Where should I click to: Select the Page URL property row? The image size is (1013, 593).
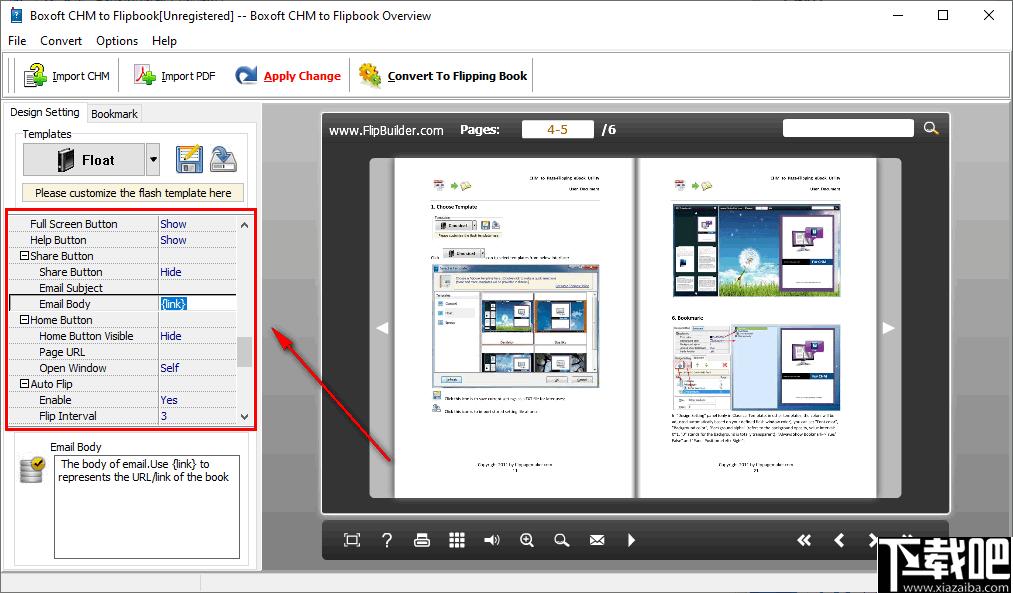(123, 352)
